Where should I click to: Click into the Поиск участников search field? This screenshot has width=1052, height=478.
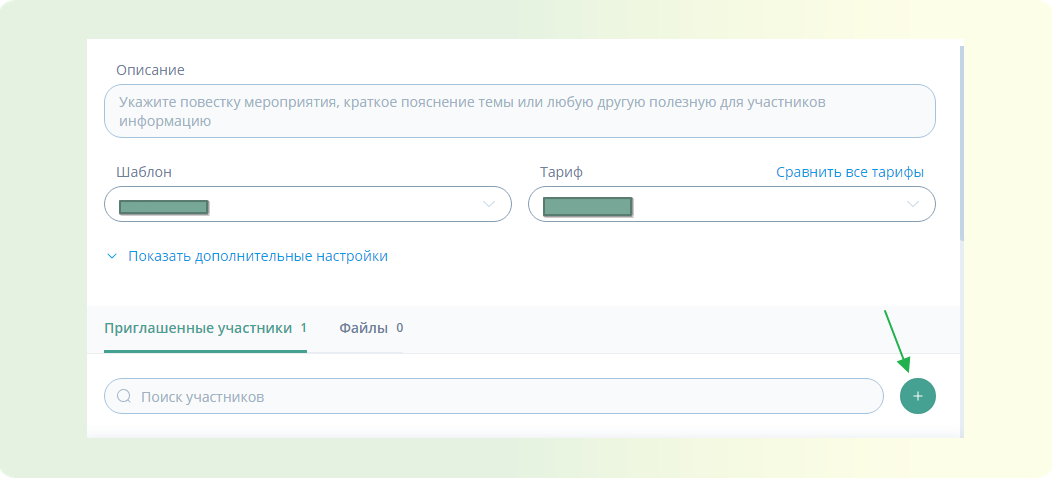pyautogui.click(x=500, y=396)
